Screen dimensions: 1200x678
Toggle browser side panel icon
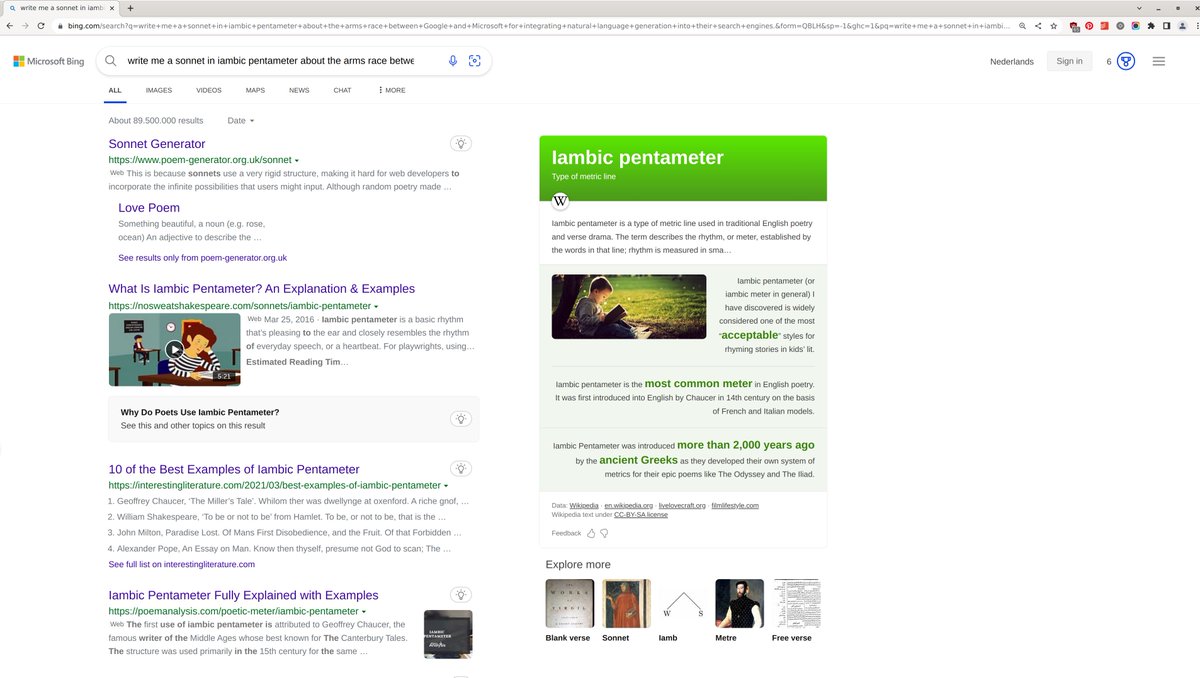tap(1166, 25)
